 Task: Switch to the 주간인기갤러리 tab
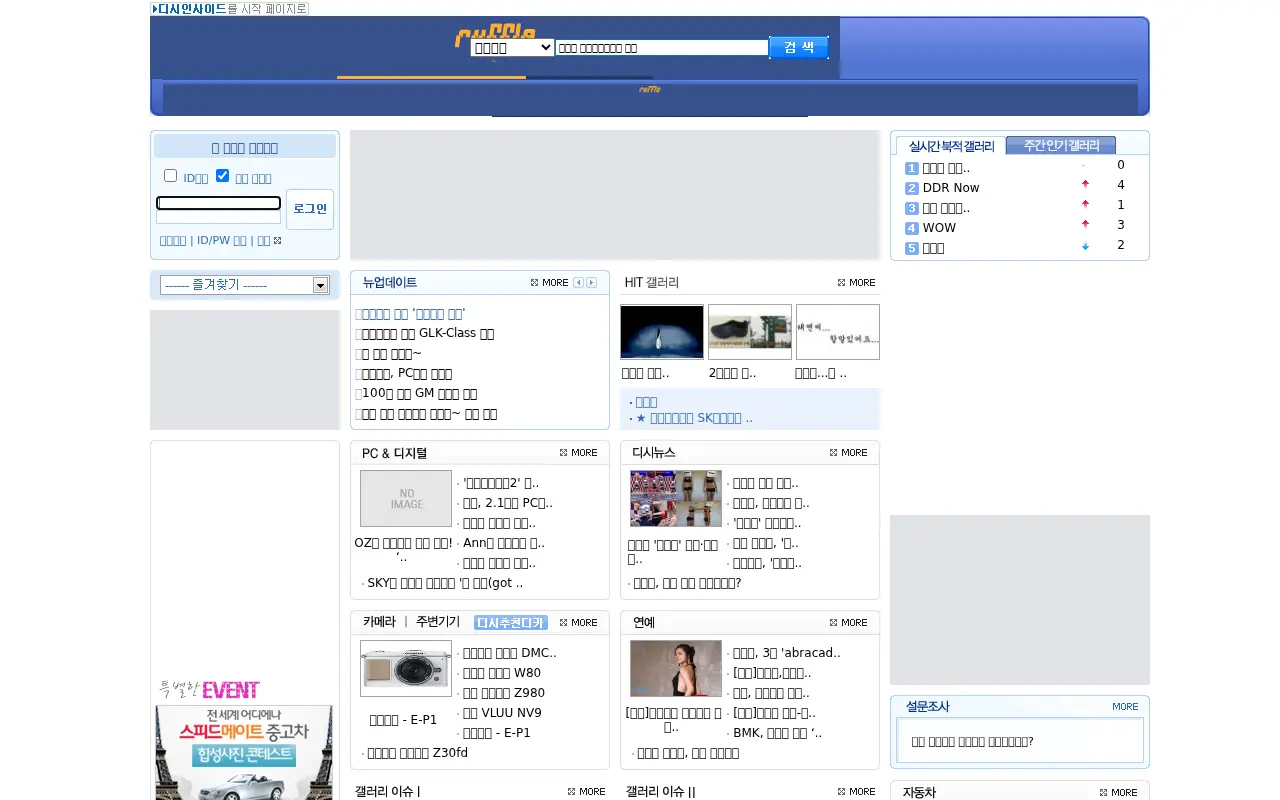pyautogui.click(x=1061, y=145)
